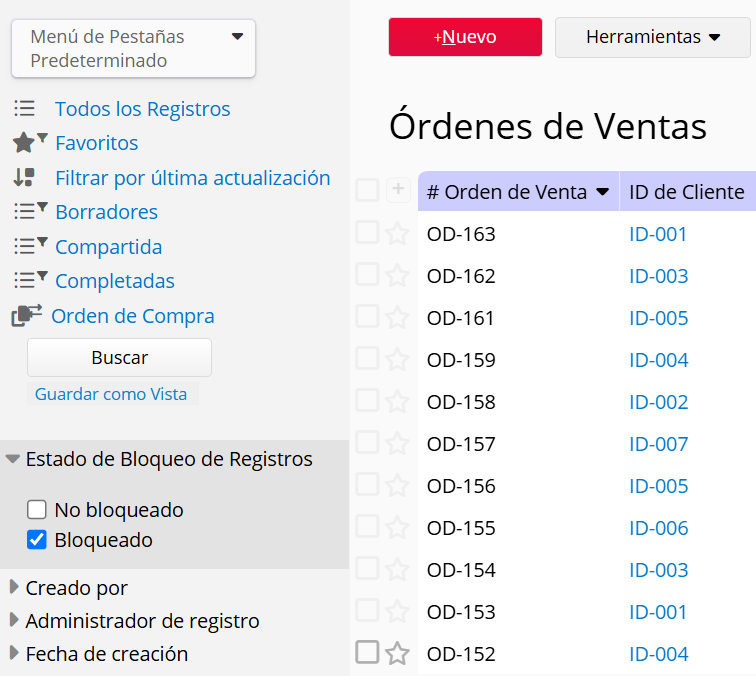This screenshot has width=756, height=676.
Task: Open the Compartida saved view
Action: (x=108, y=247)
